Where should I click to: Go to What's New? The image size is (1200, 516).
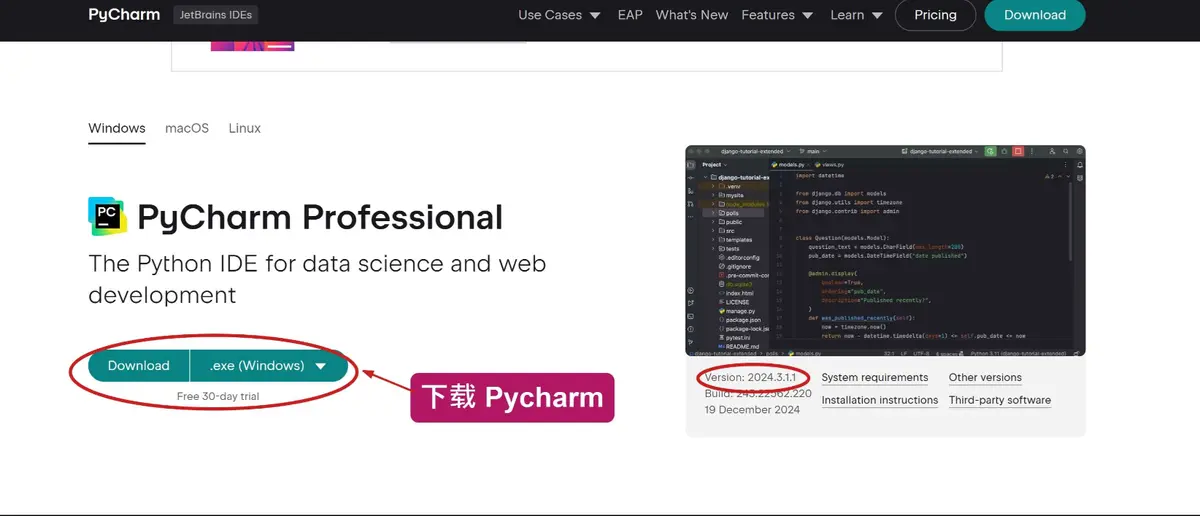691,15
